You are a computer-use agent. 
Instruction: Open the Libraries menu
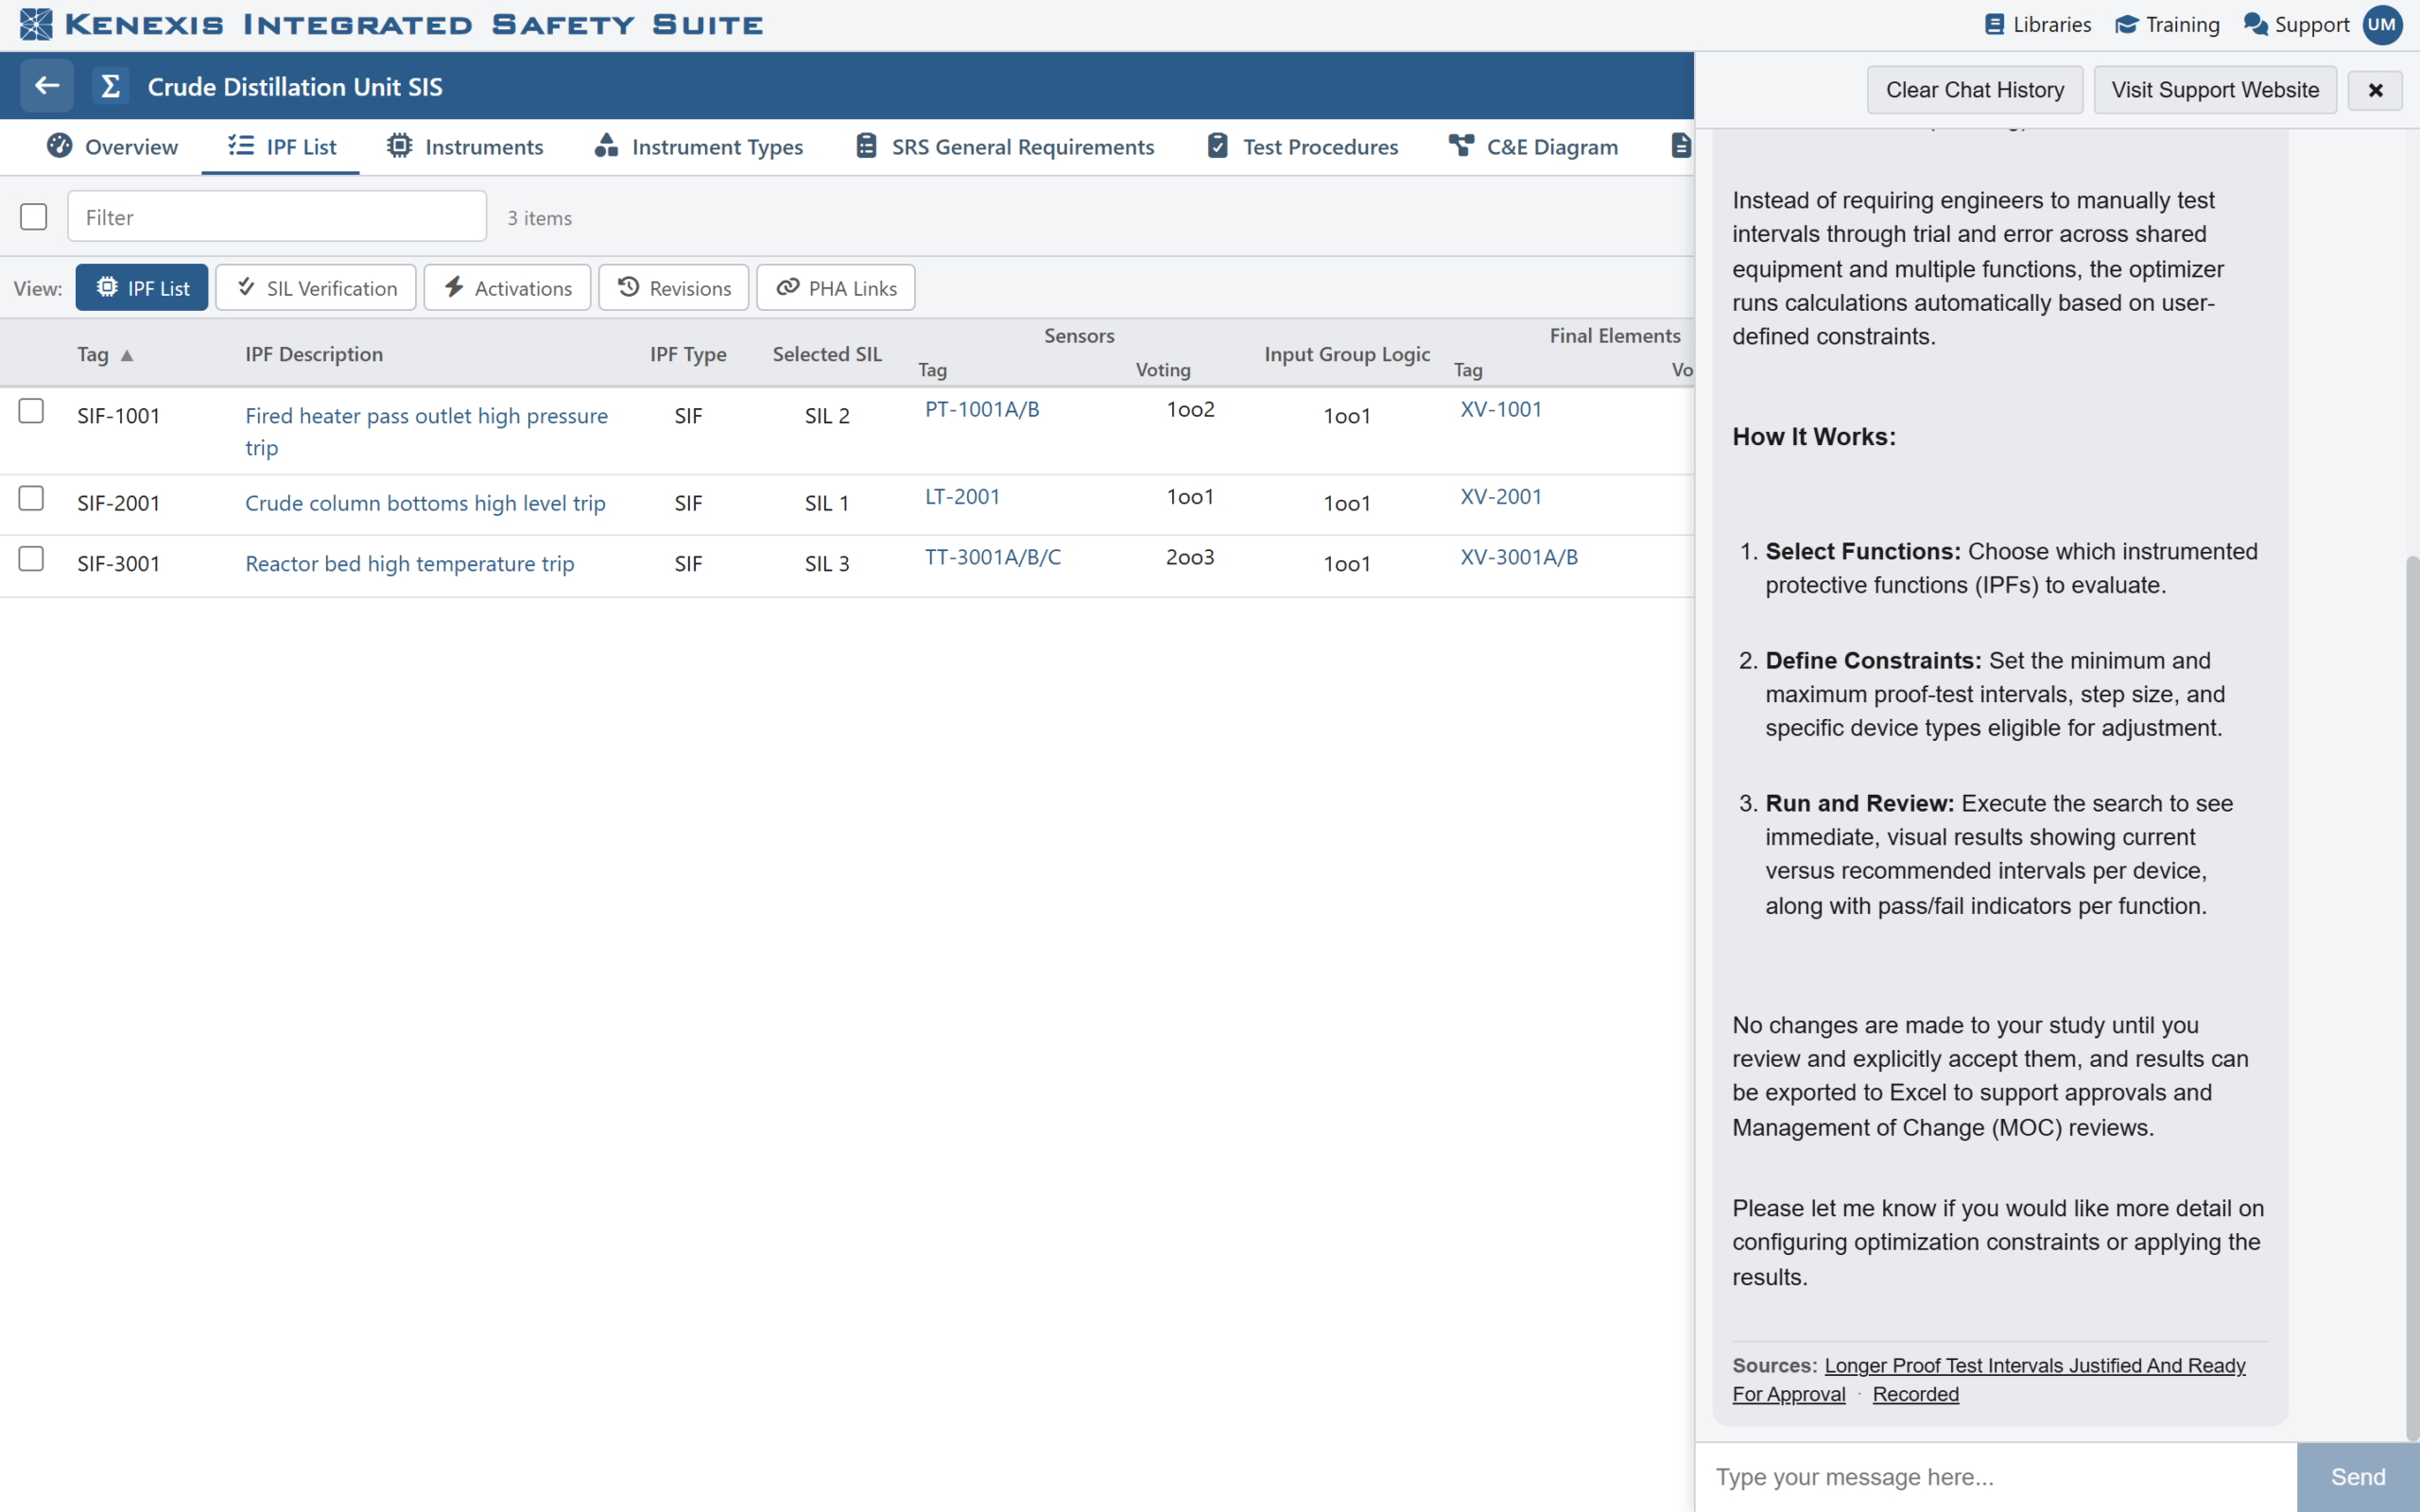pyautogui.click(x=2037, y=24)
